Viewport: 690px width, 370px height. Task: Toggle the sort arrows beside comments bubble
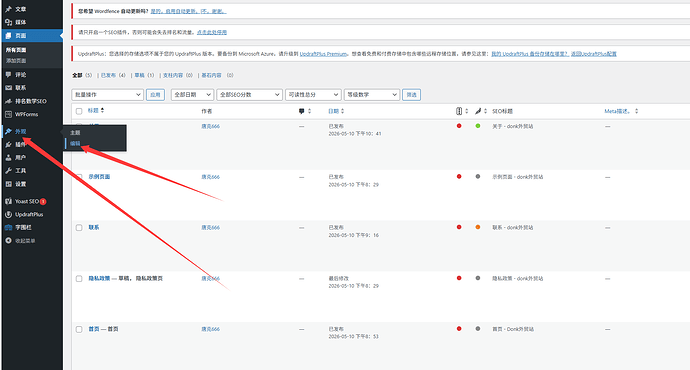(x=309, y=111)
